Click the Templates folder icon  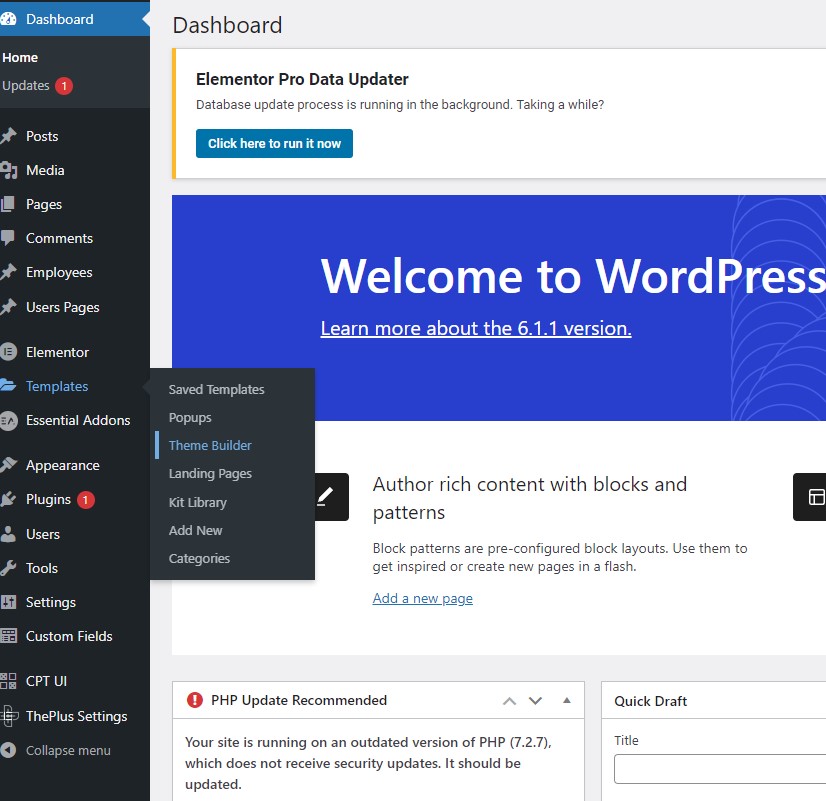tap(8, 385)
